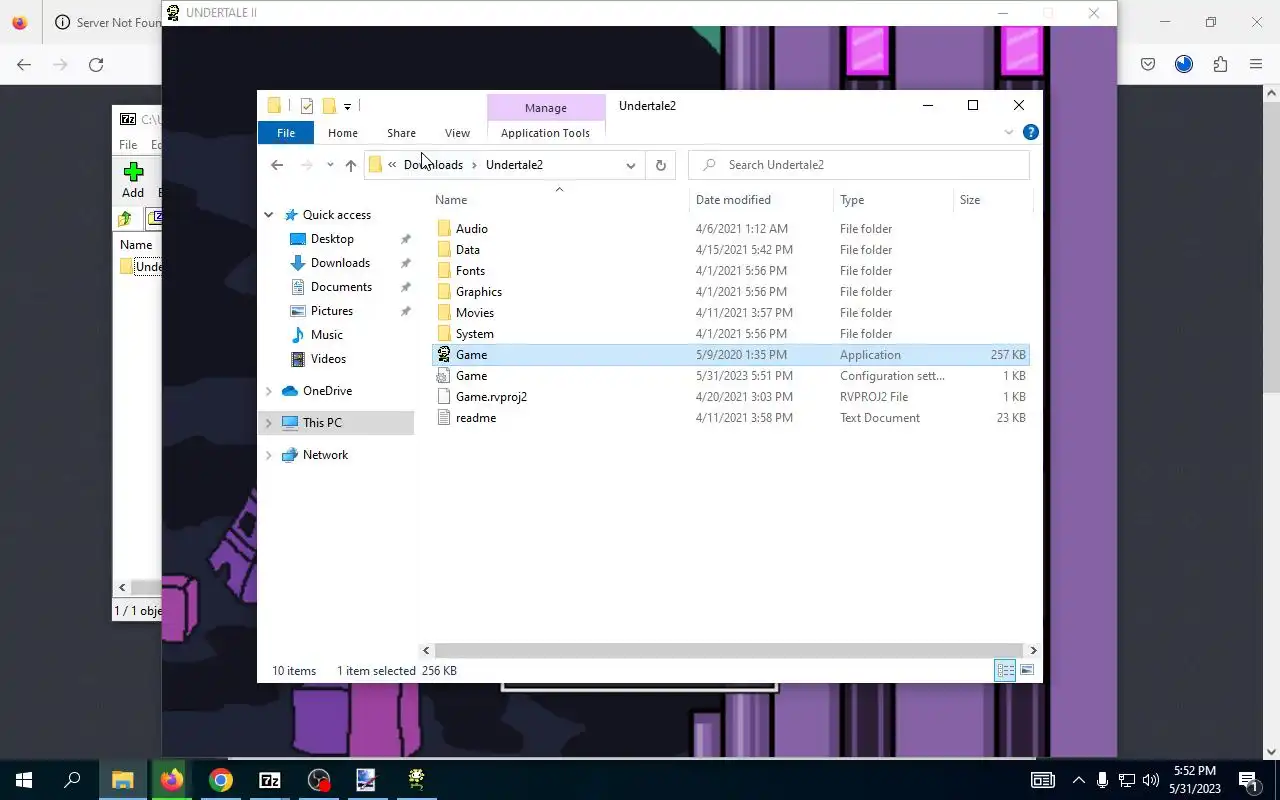
Task: Go to Pictures in Quick access
Action: coord(331,311)
